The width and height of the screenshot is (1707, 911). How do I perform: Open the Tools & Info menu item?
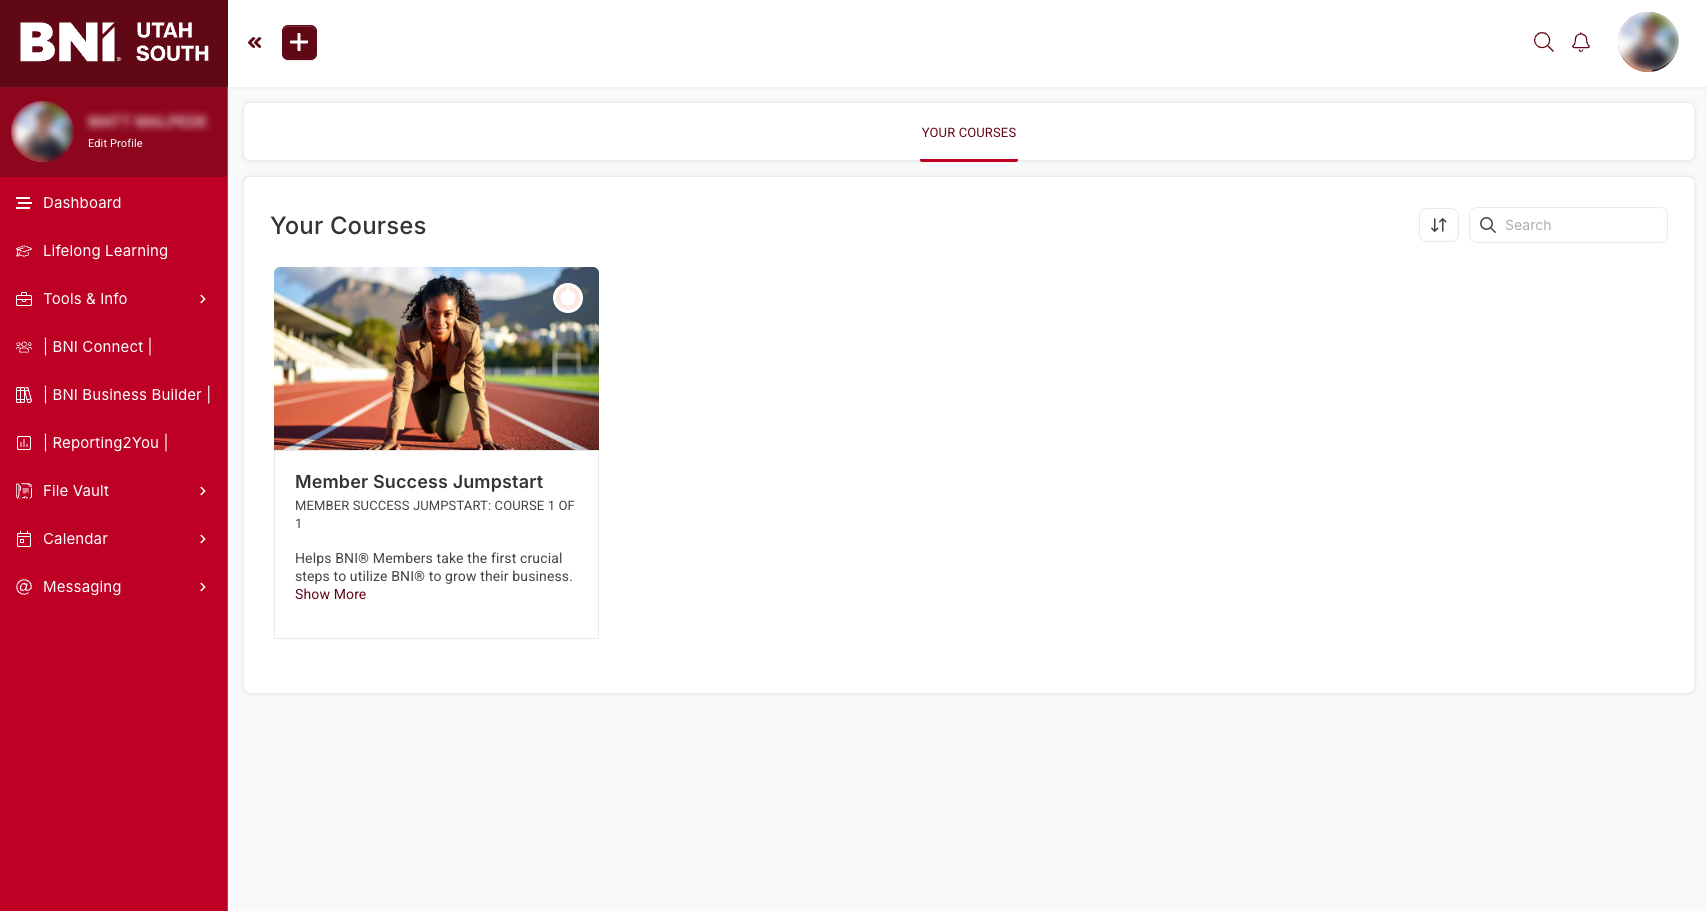point(85,299)
